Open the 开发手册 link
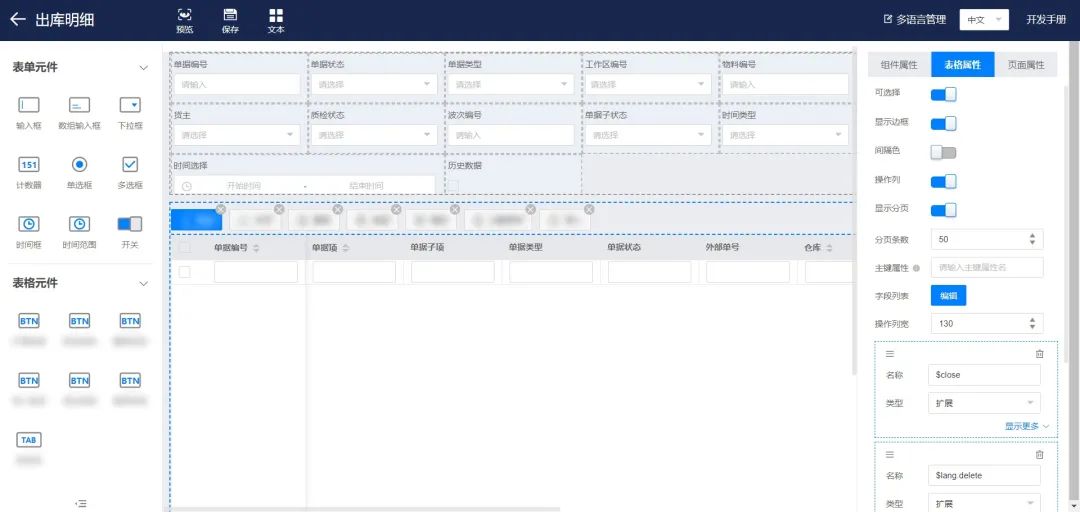The height and width of the screenshot is (512, 1080). [x=1045, y=20]
